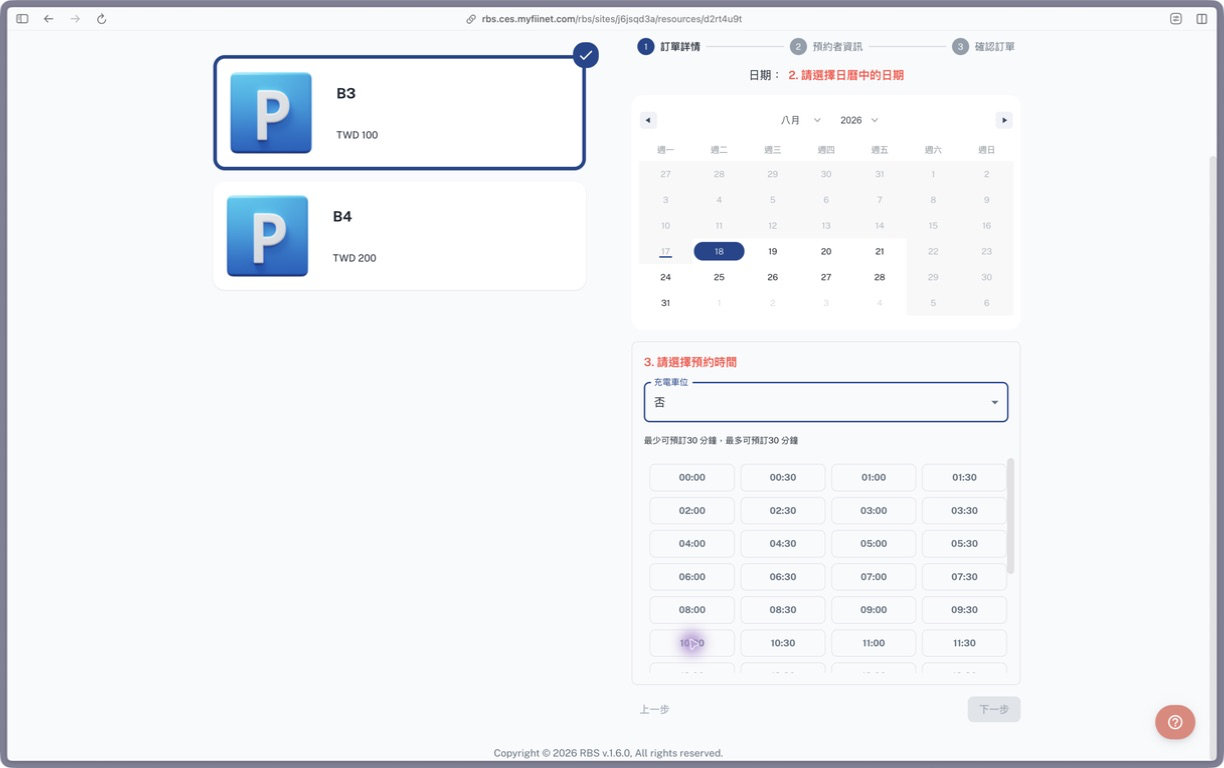Click the 下一步 button
The width and height of the screenshot is (1224, 768).
point(994,709)
